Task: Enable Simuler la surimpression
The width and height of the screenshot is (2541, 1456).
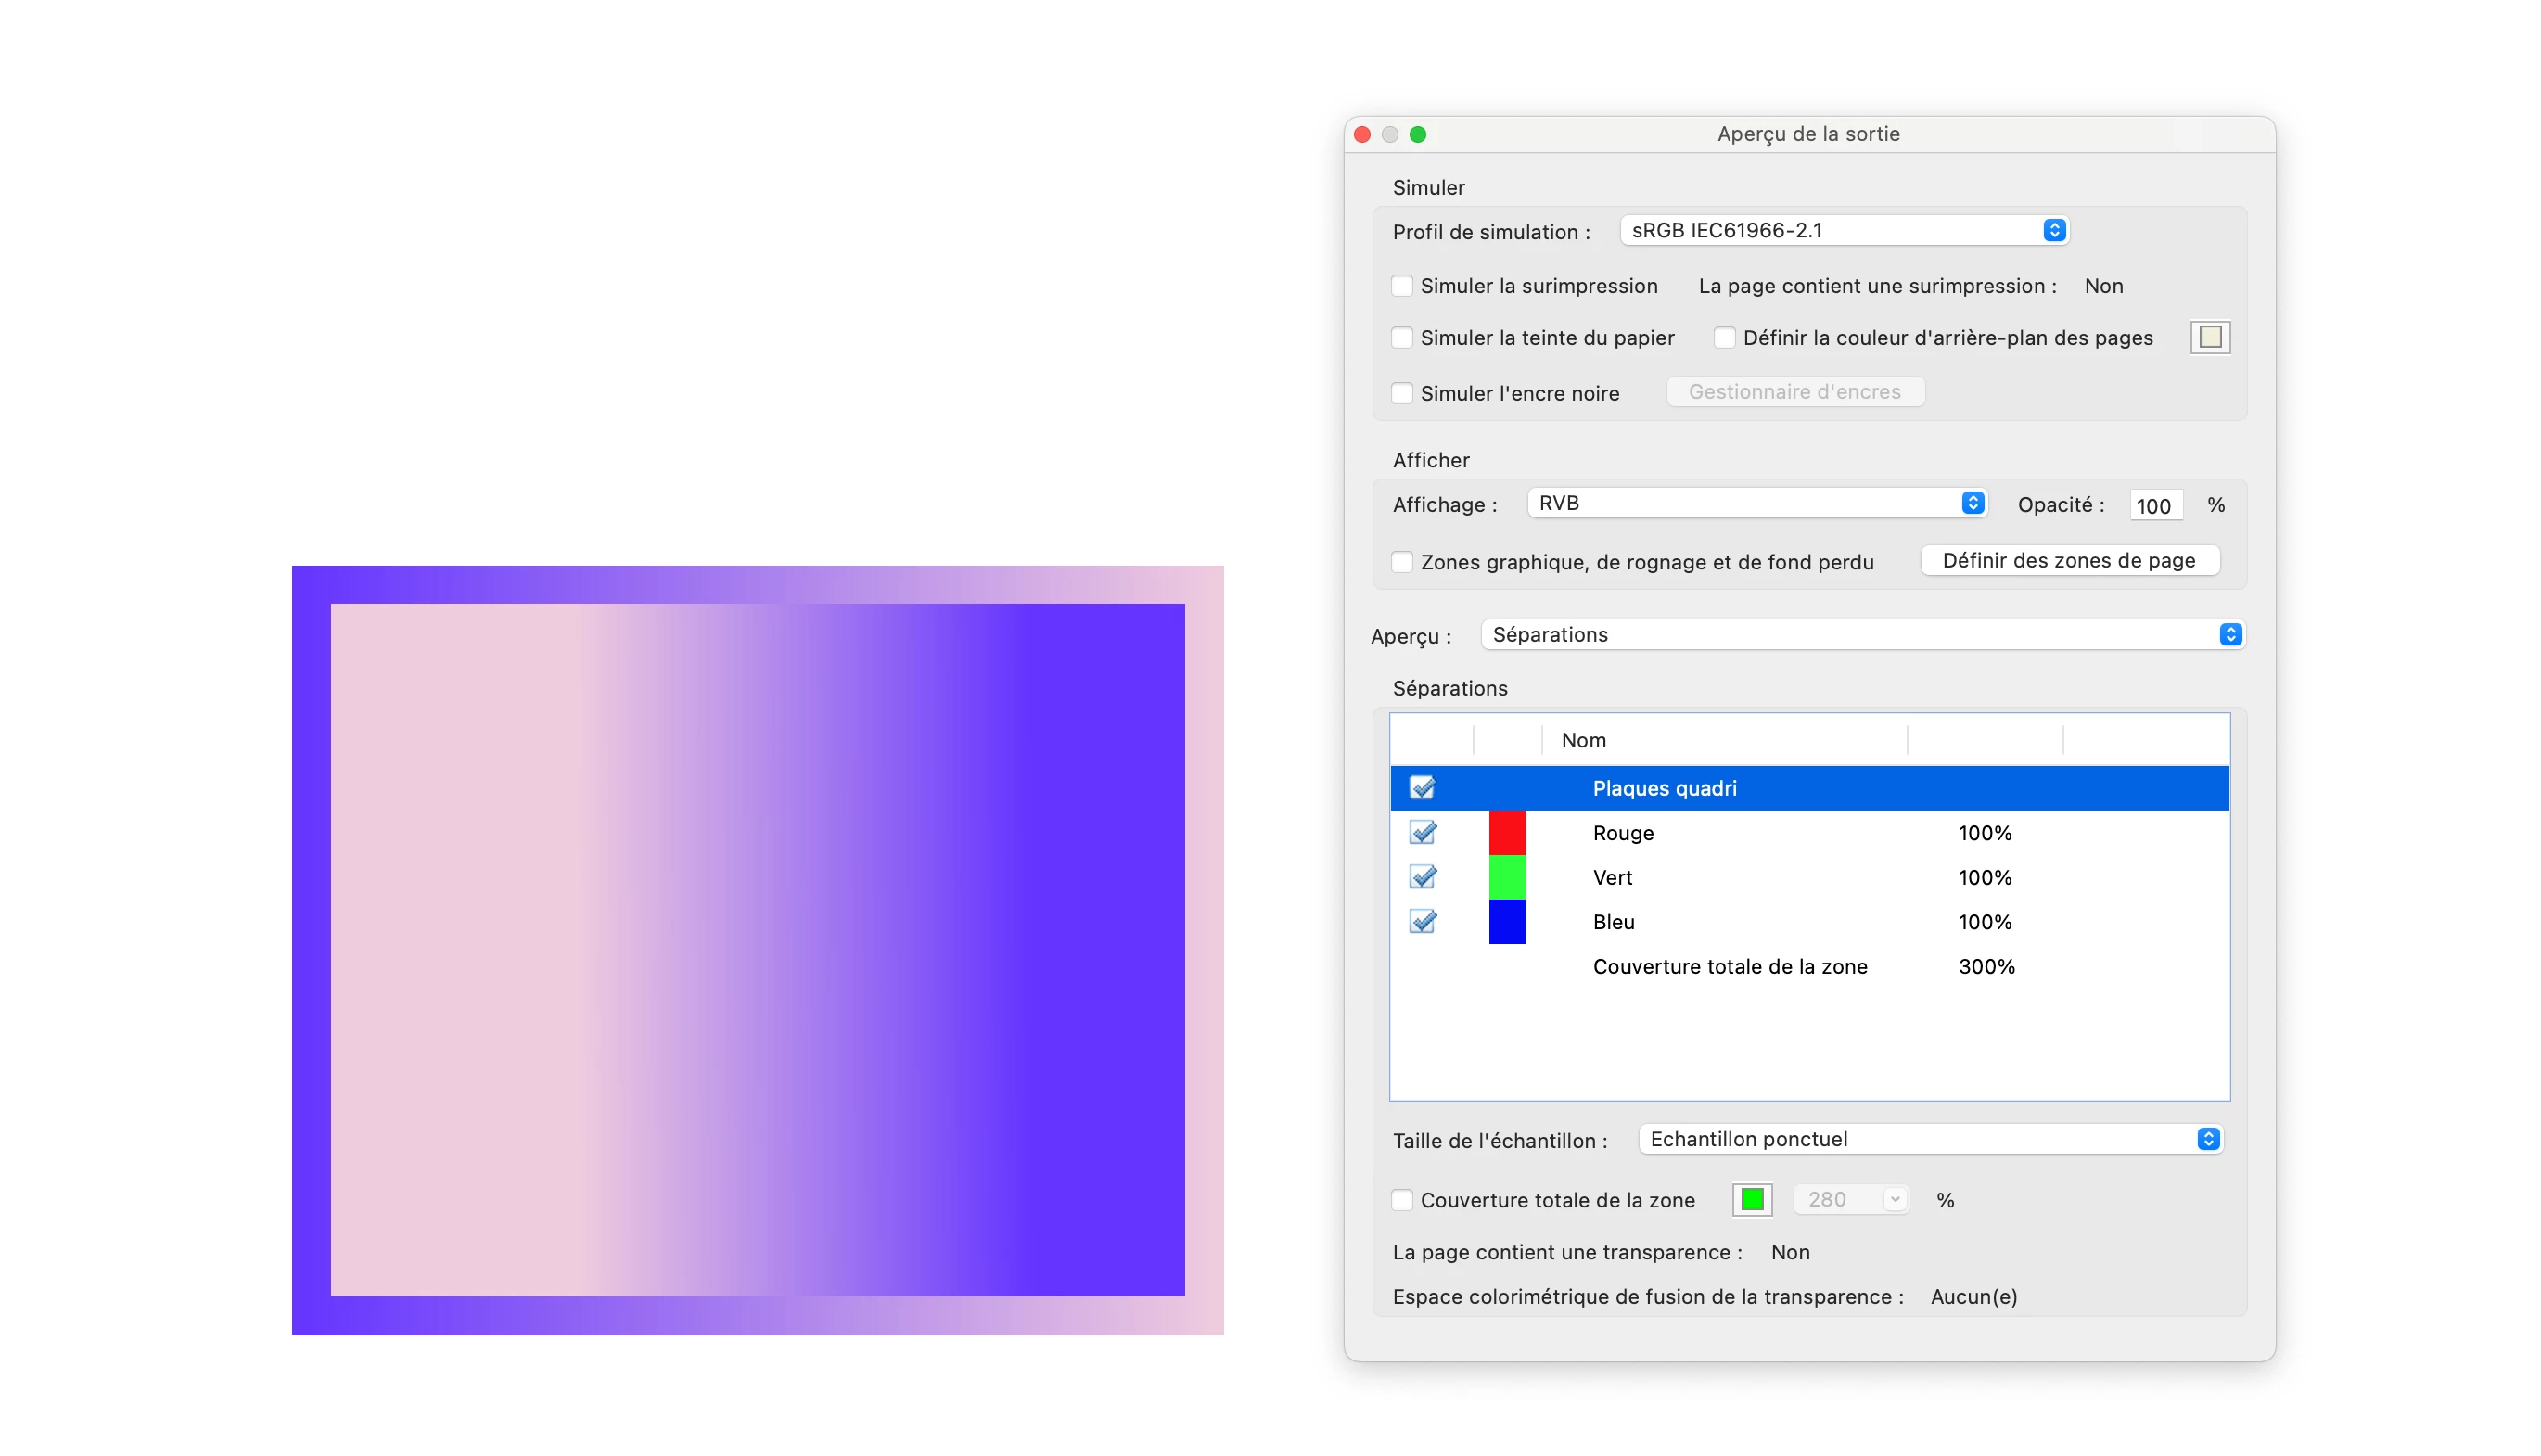Action: point(1403,286)
